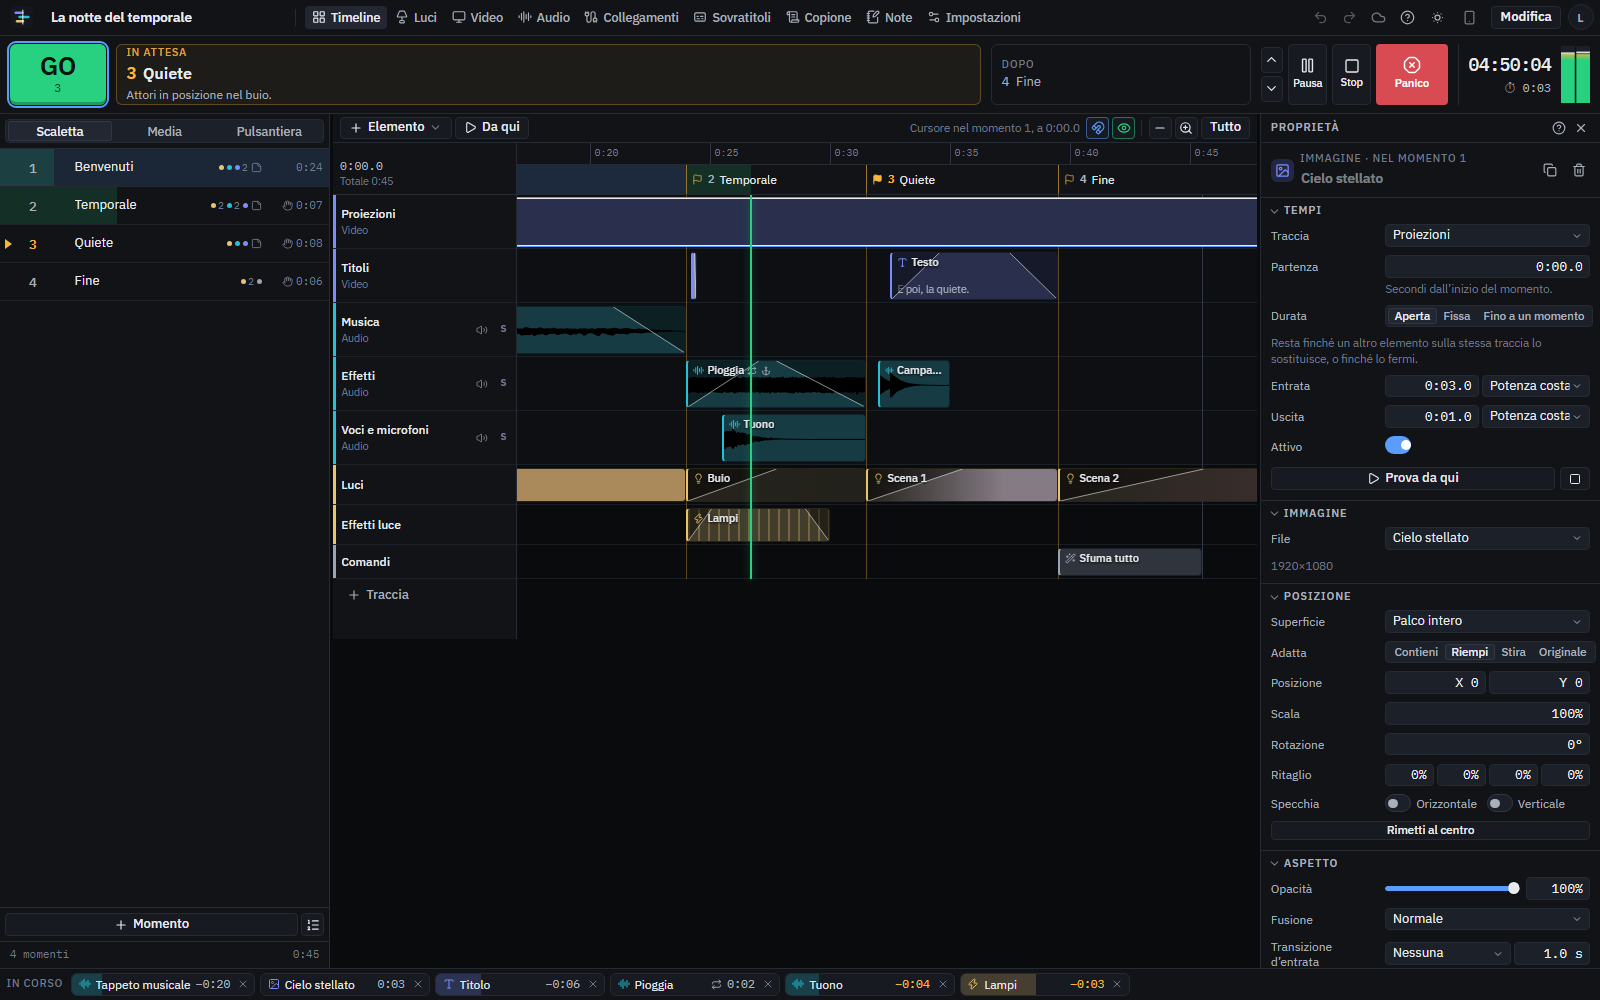Expand the Fusione Normale dropdown
This screenshot has height=1000, width=1600.
pos(1487,919)
